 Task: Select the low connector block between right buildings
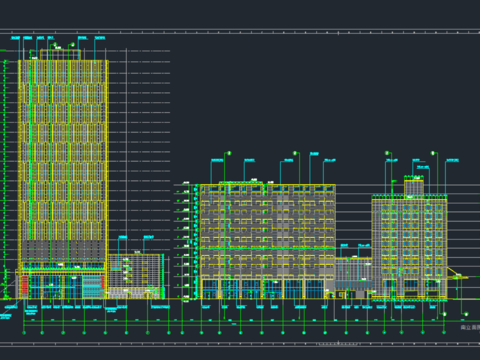(x=354, y=277)
